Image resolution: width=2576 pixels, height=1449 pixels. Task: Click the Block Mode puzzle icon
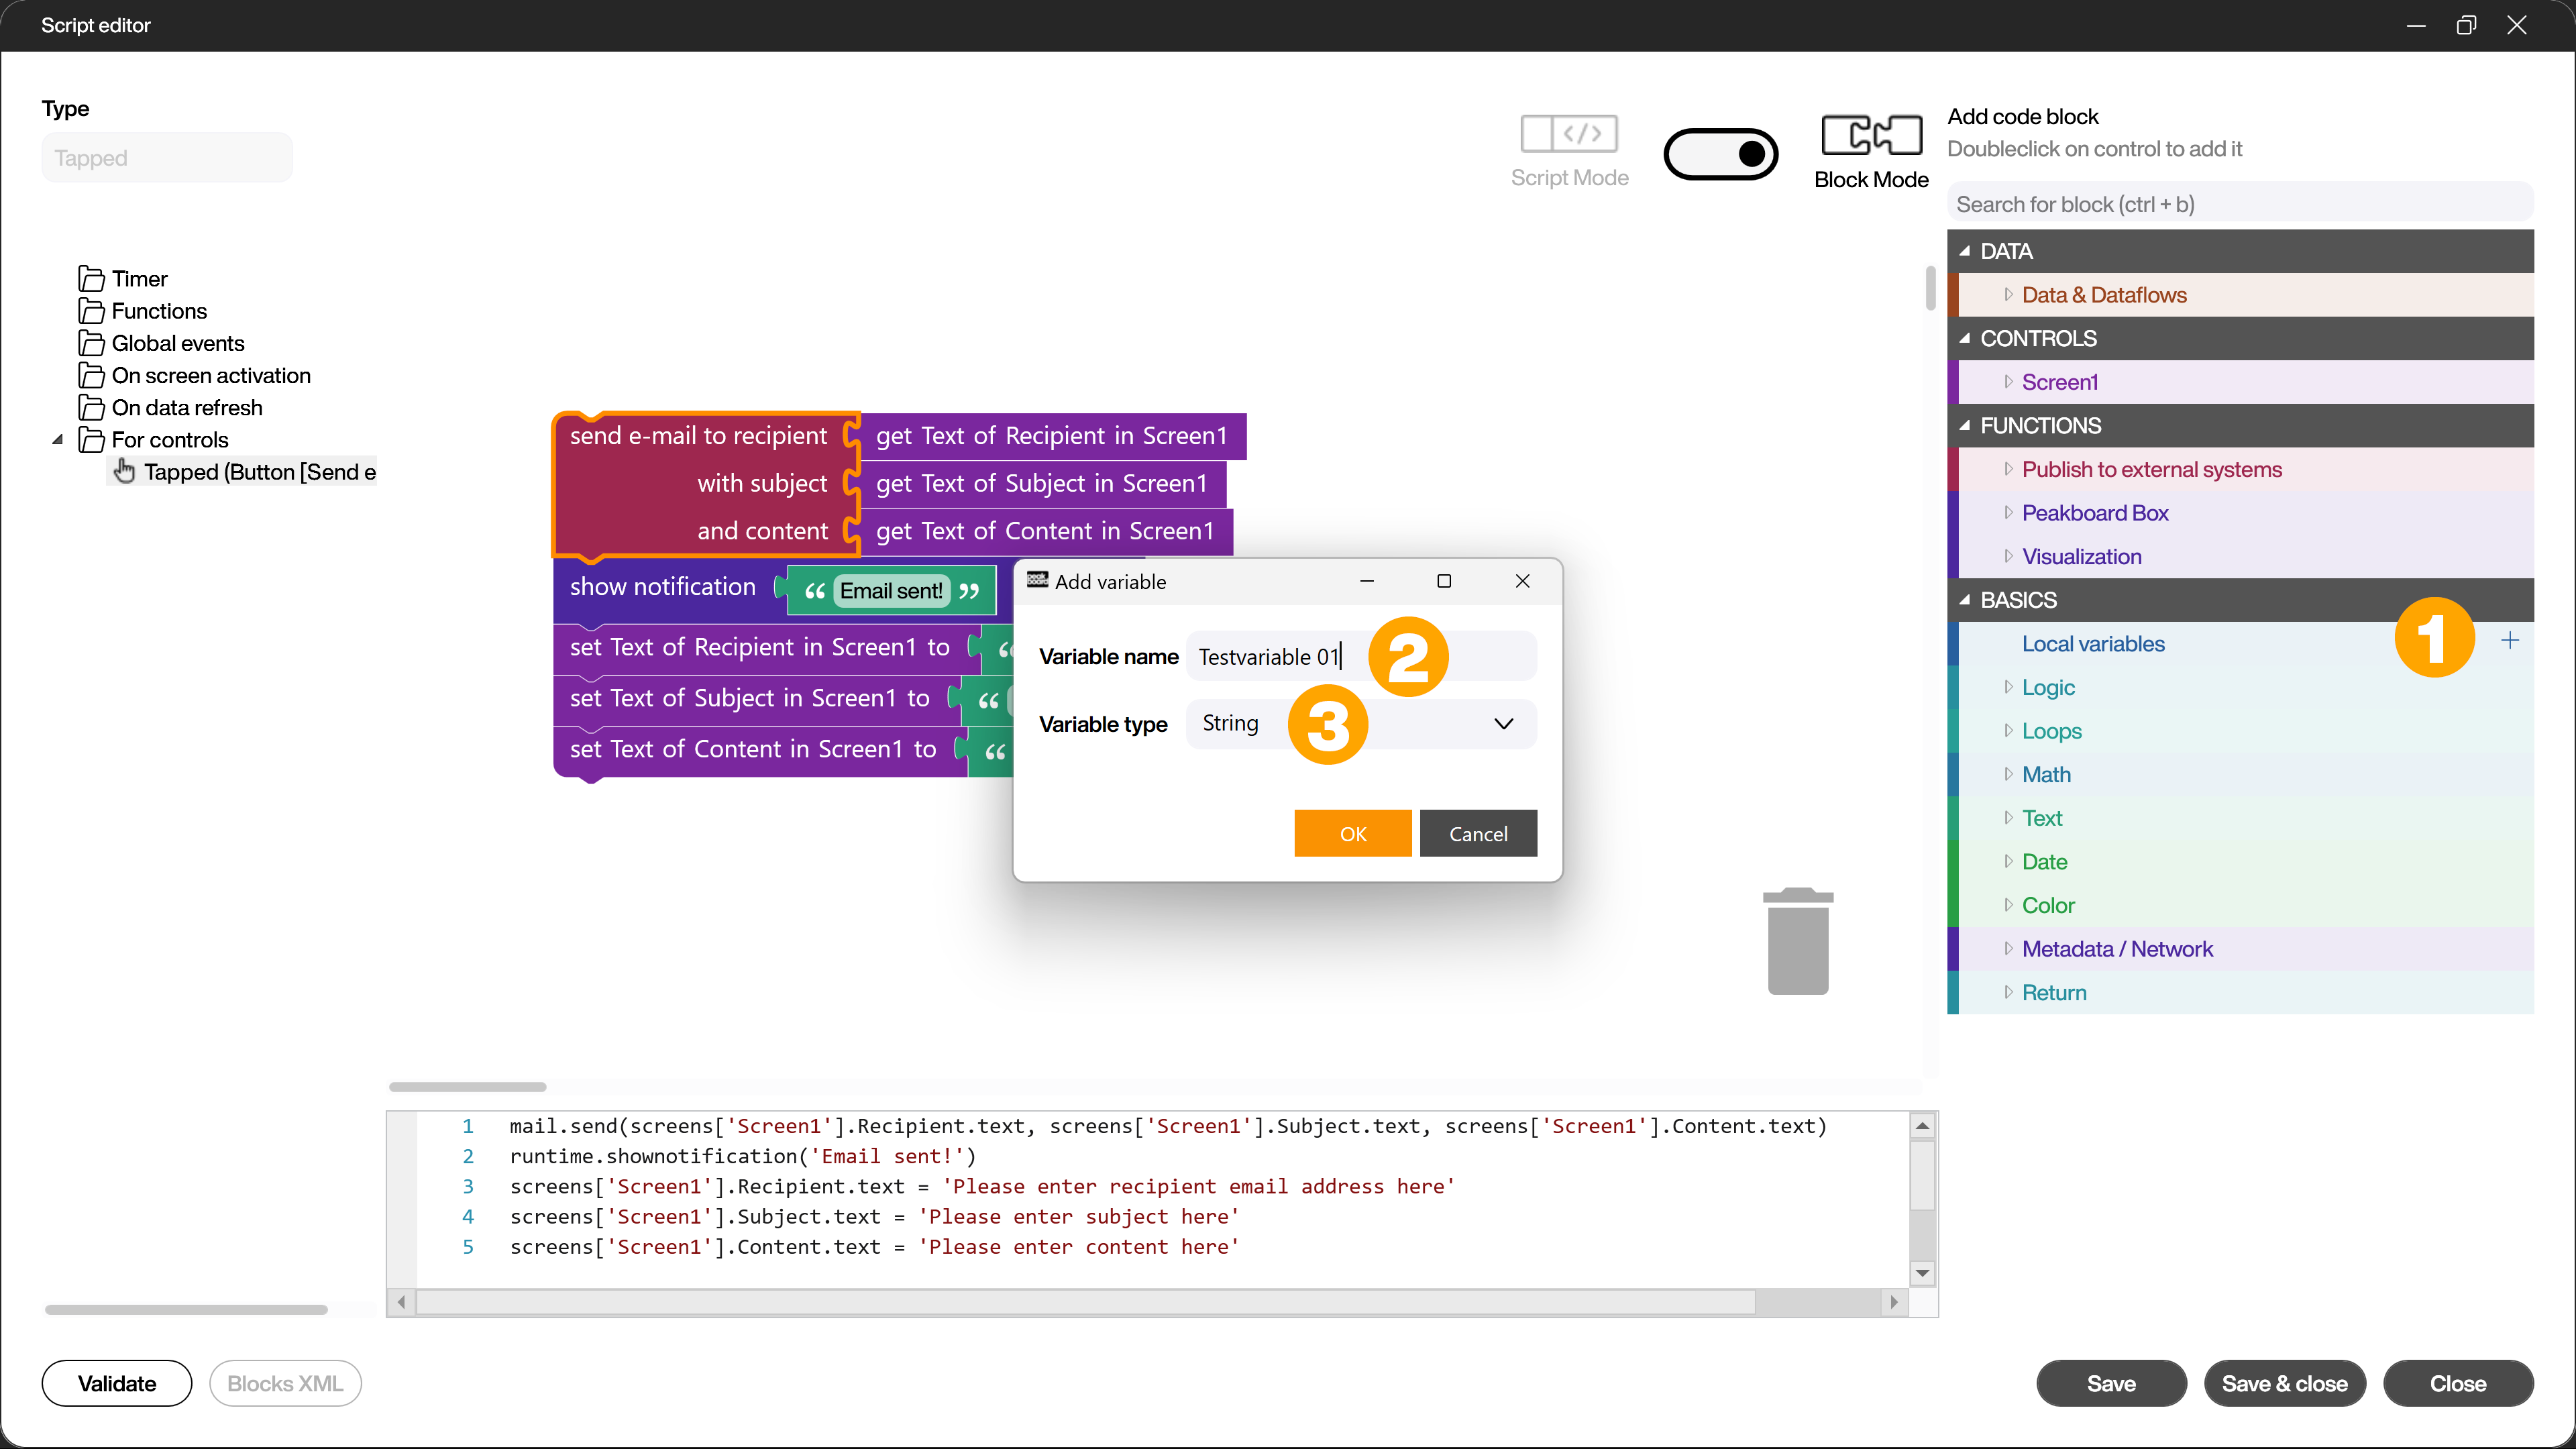[1871, 135]
